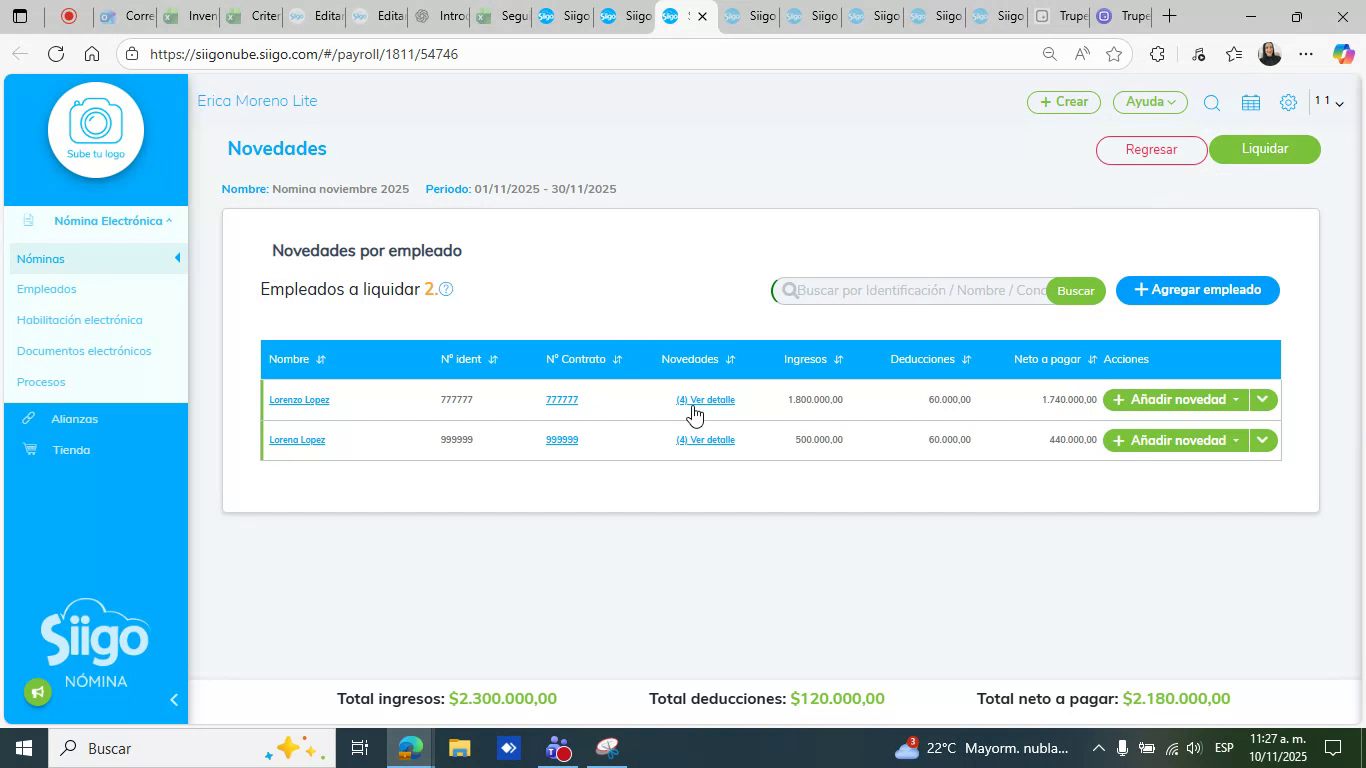The height and width of the screenshot is (768, 1366).
Task: Open browser profile avatar
Action: click(x=1269, y=54)
